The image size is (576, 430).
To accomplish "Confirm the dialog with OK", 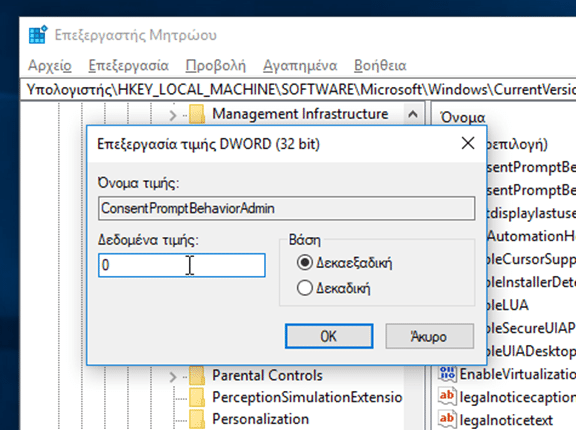I will (x=329, y=336).
